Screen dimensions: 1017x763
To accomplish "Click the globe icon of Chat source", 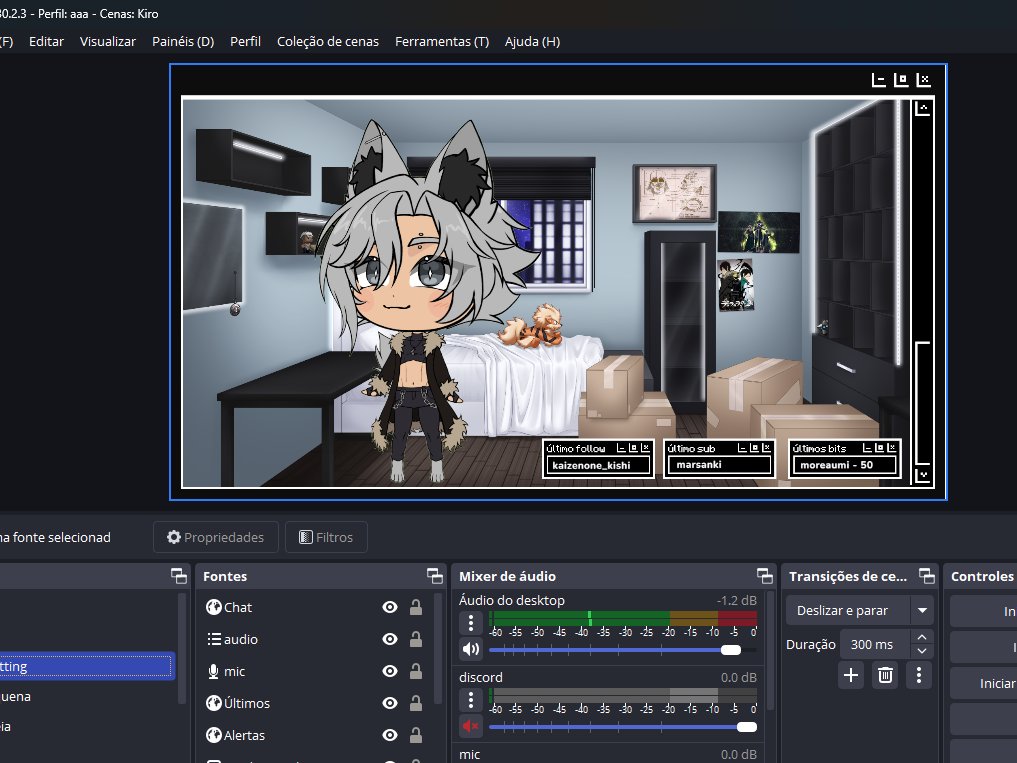I will (213, 607).
